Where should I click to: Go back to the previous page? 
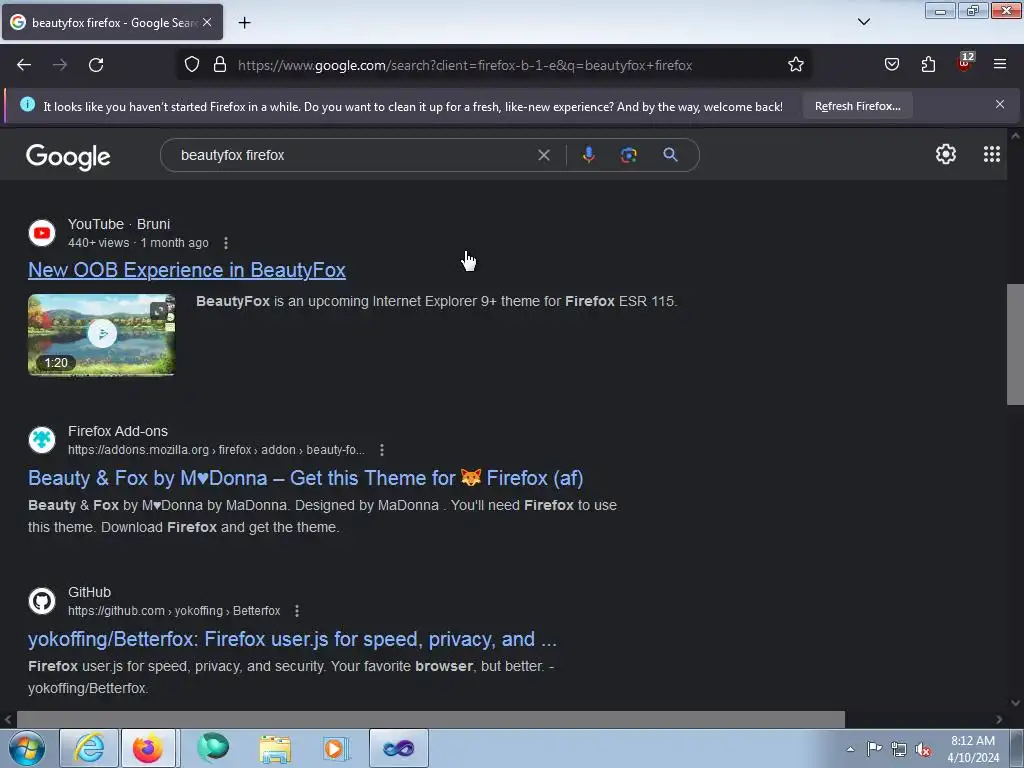click(x=24, y=65)
